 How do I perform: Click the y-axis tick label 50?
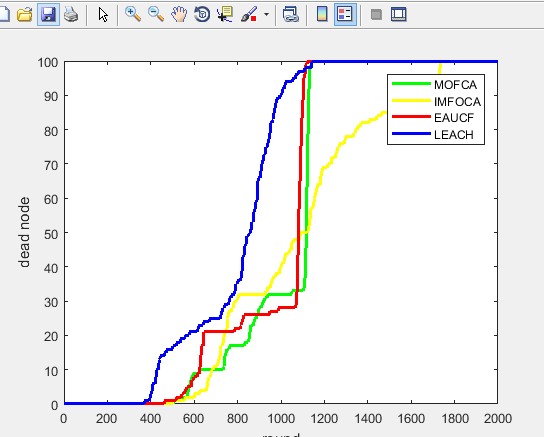[x=51, y=234]
